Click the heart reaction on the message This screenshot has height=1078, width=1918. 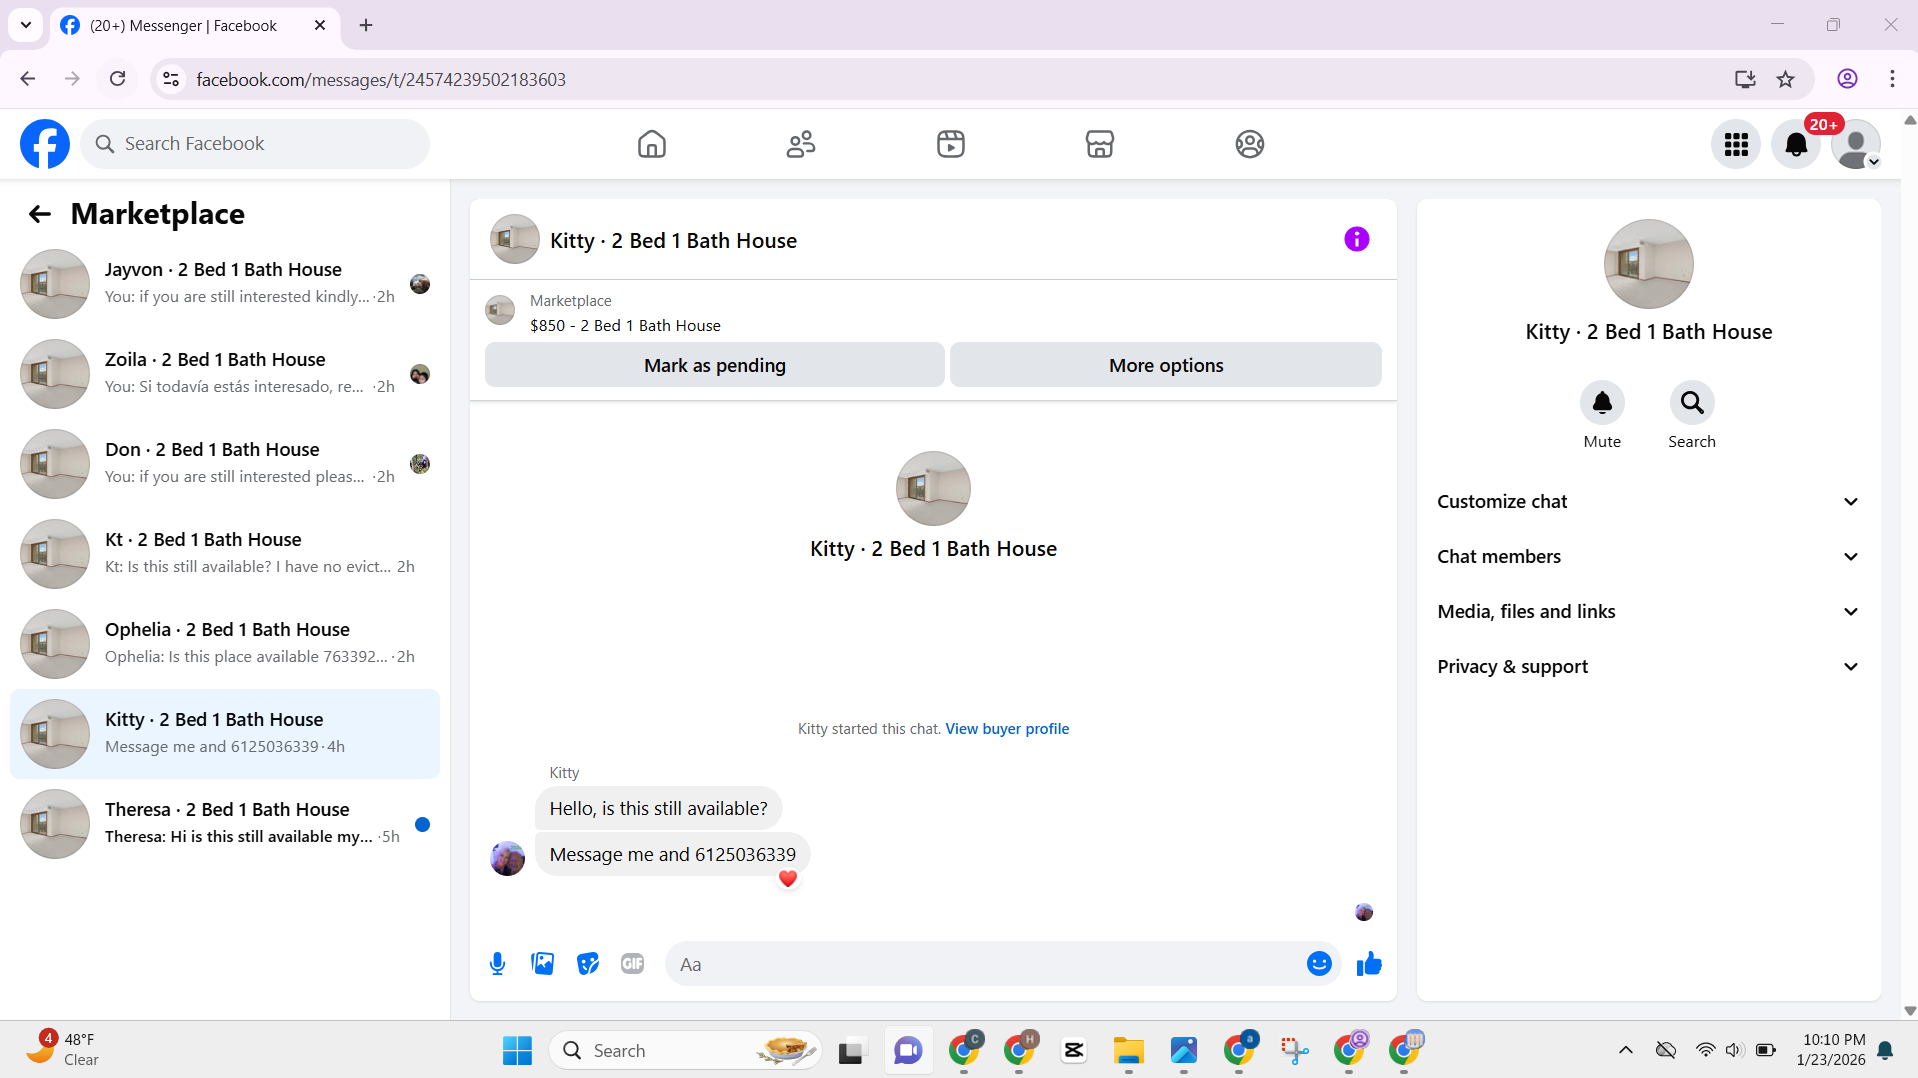coord(788,879)
